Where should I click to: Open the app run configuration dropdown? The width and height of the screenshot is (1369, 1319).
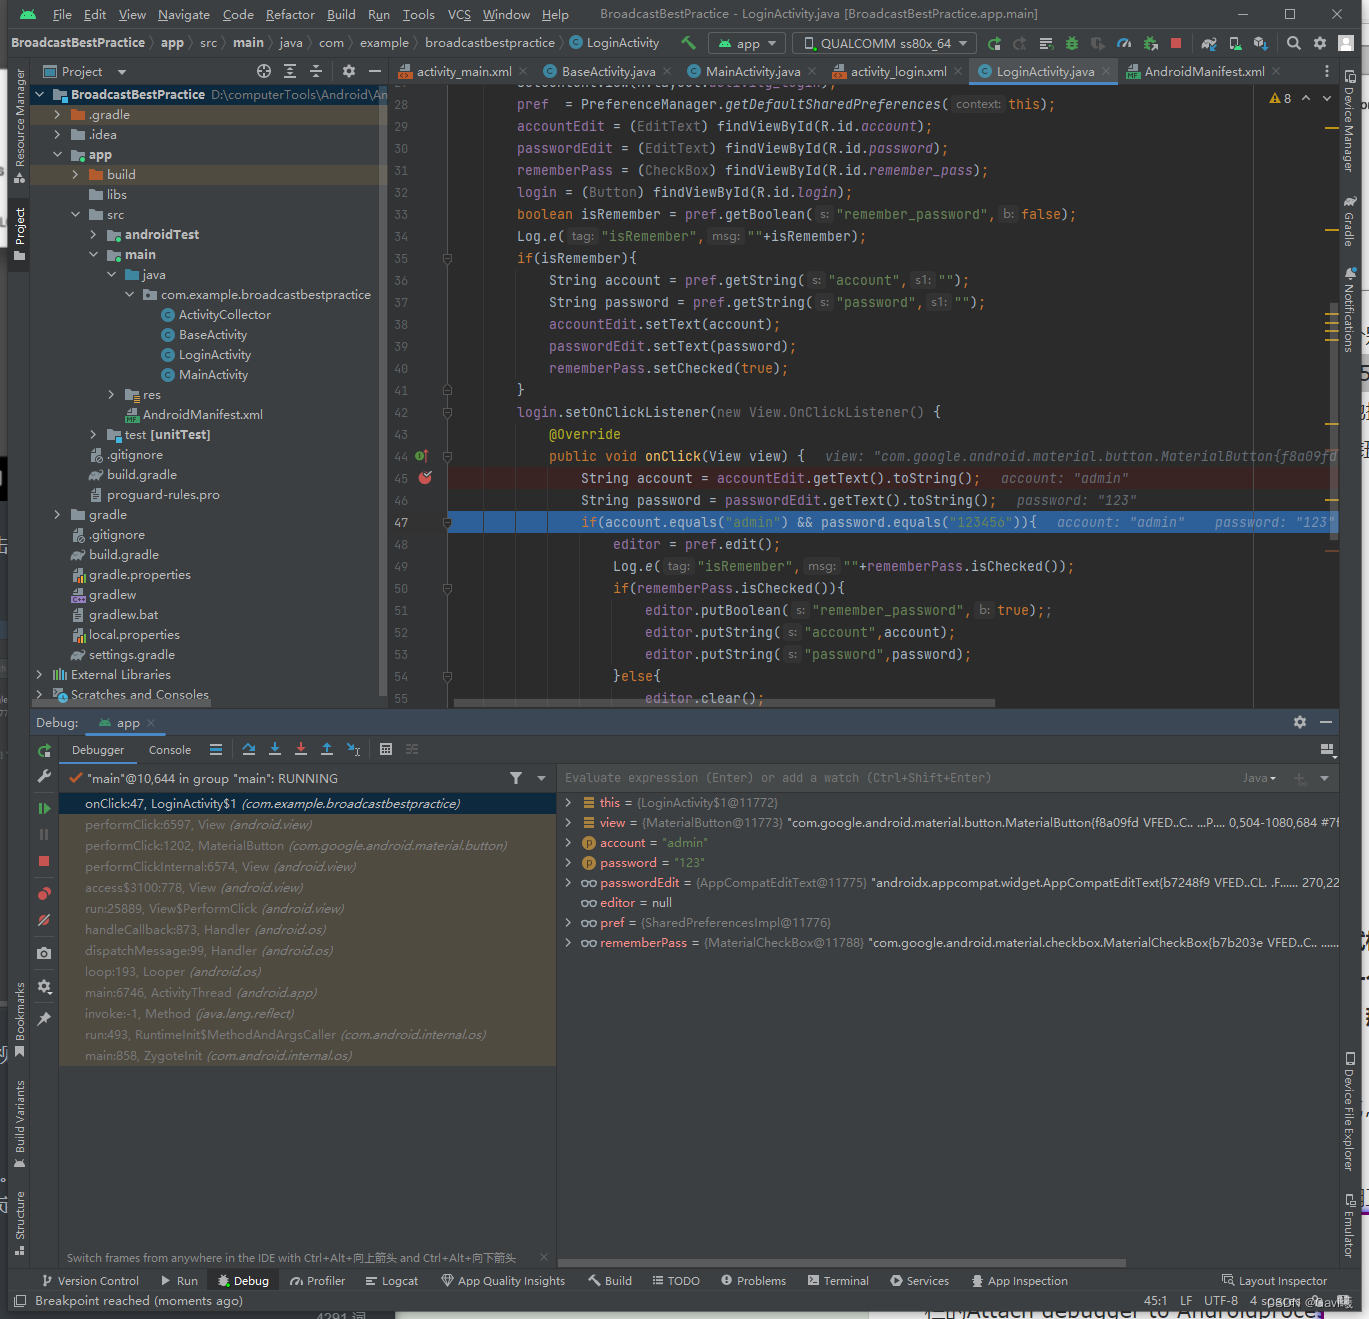748,43
